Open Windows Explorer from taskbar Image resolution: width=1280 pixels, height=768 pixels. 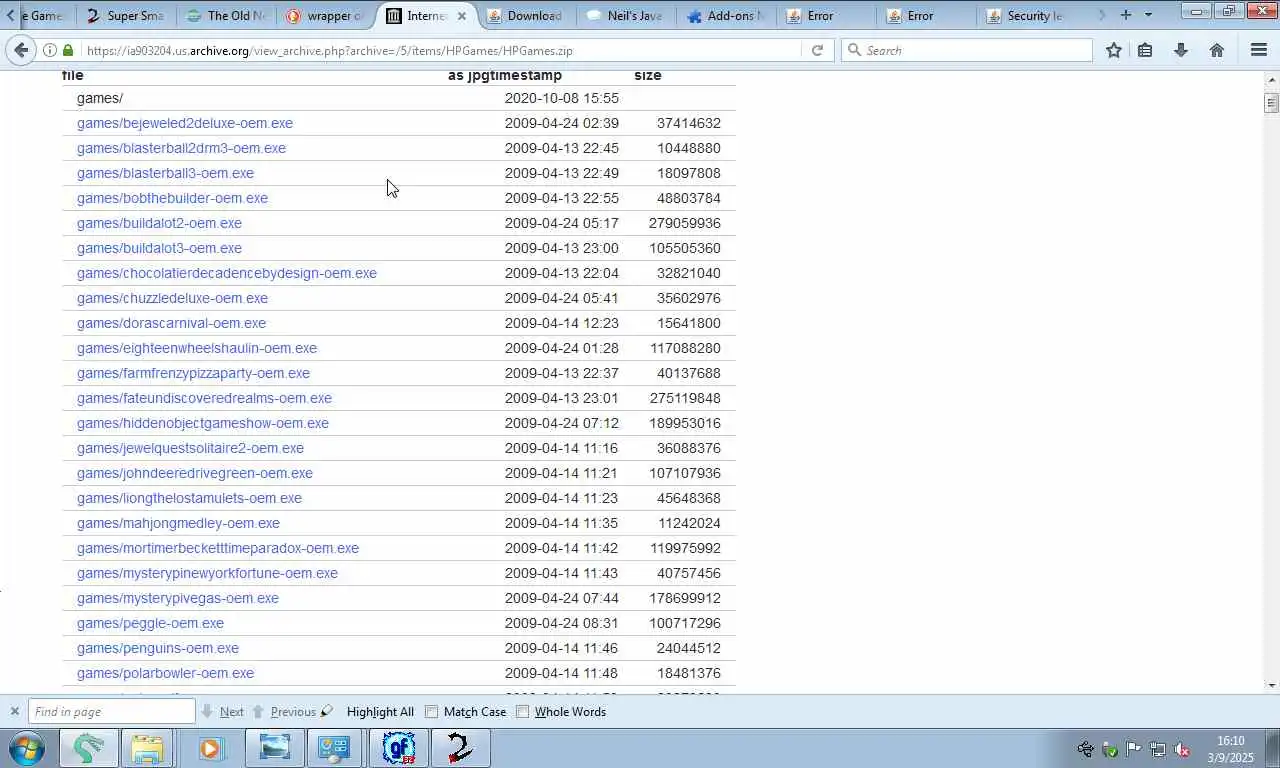pos(147,748)
